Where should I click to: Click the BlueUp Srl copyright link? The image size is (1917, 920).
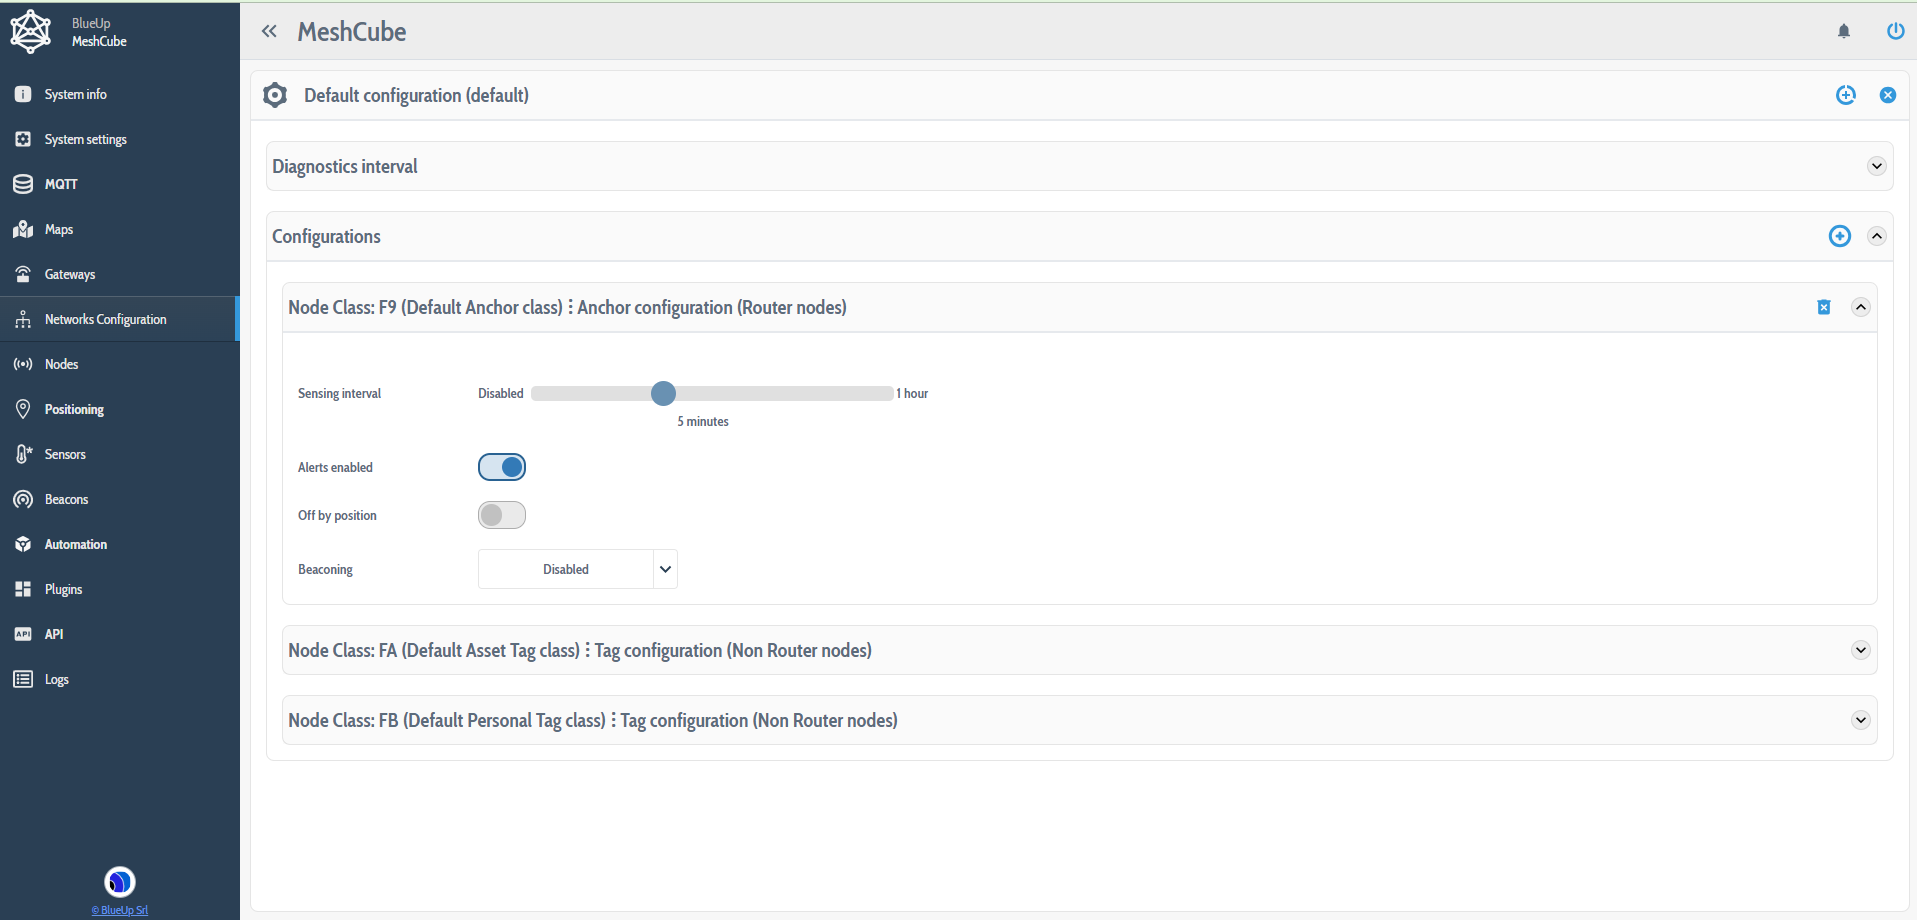(x=119, y=910)
